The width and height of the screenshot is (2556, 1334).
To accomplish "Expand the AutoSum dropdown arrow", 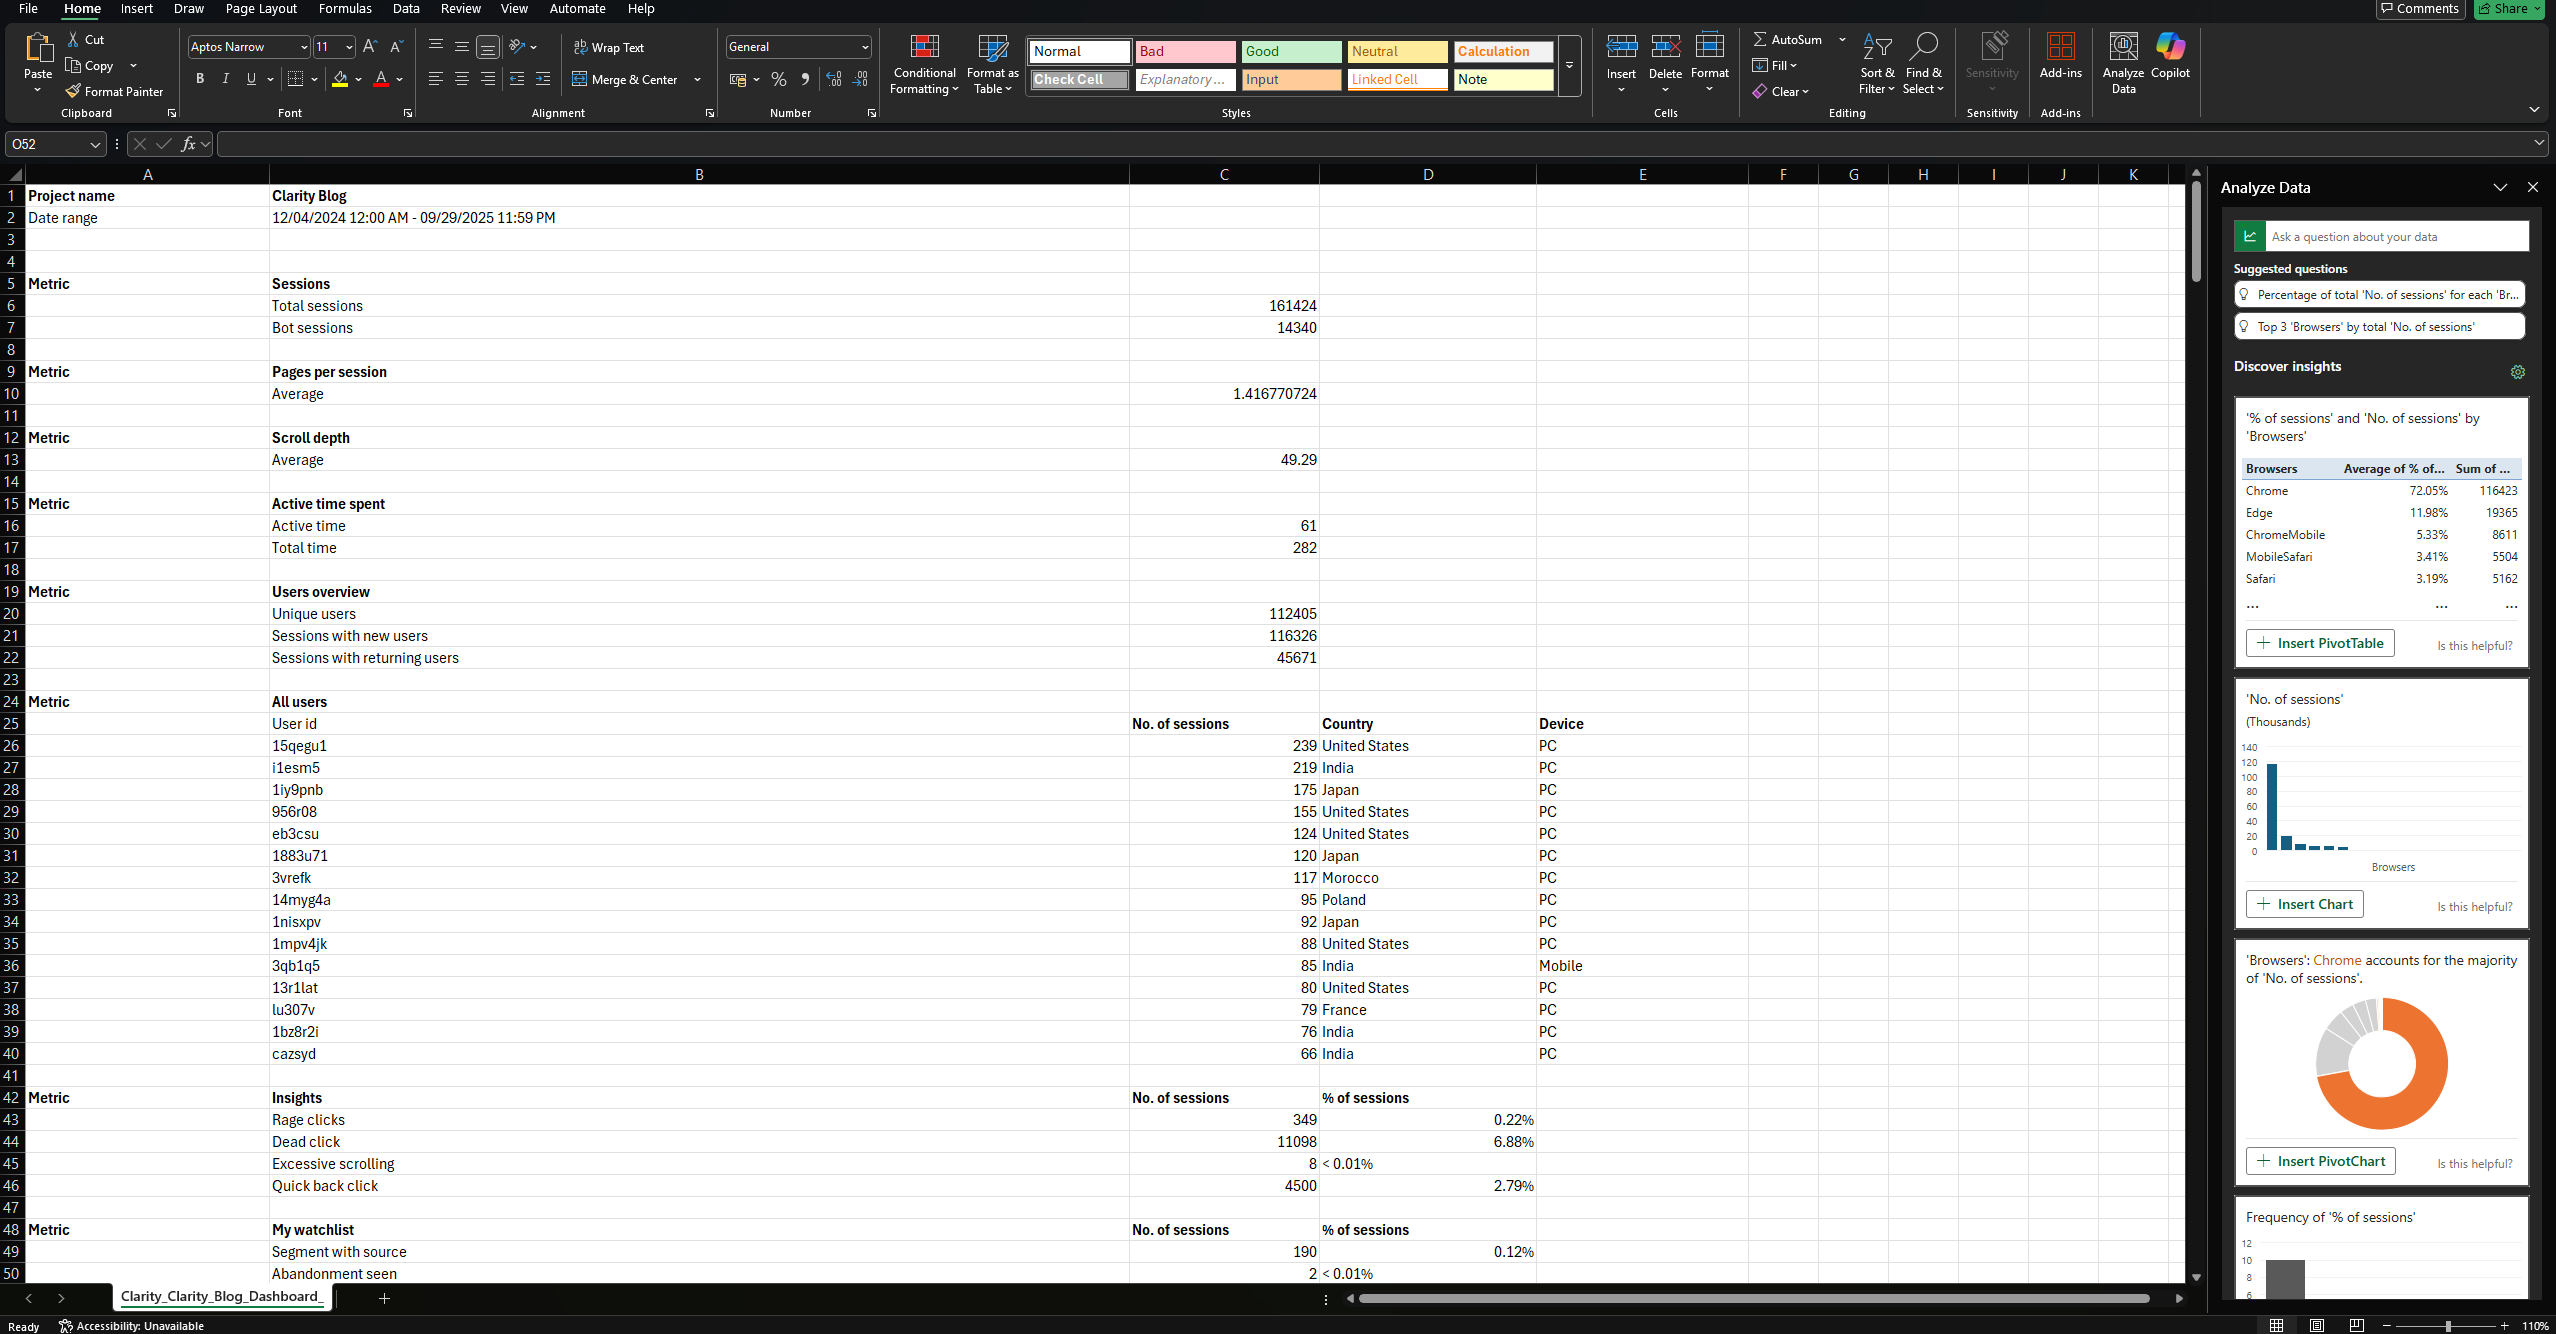I will tap(1842, 40).
